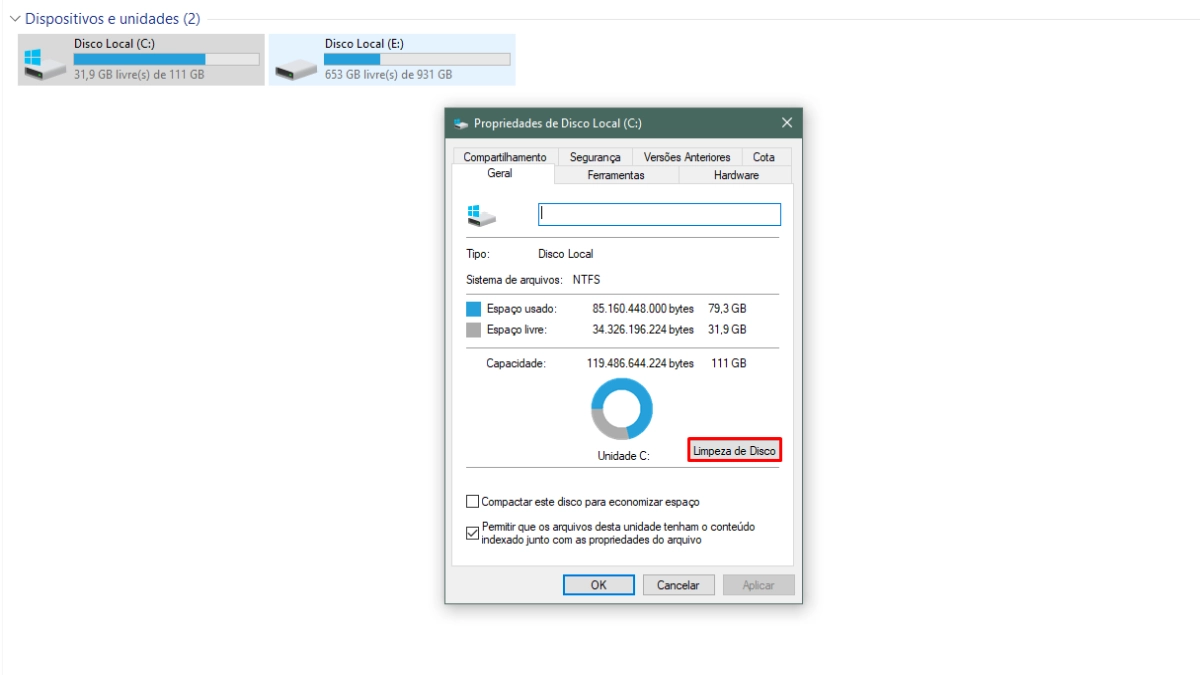Select the Versões Anteriores tab

coord(687,157)
